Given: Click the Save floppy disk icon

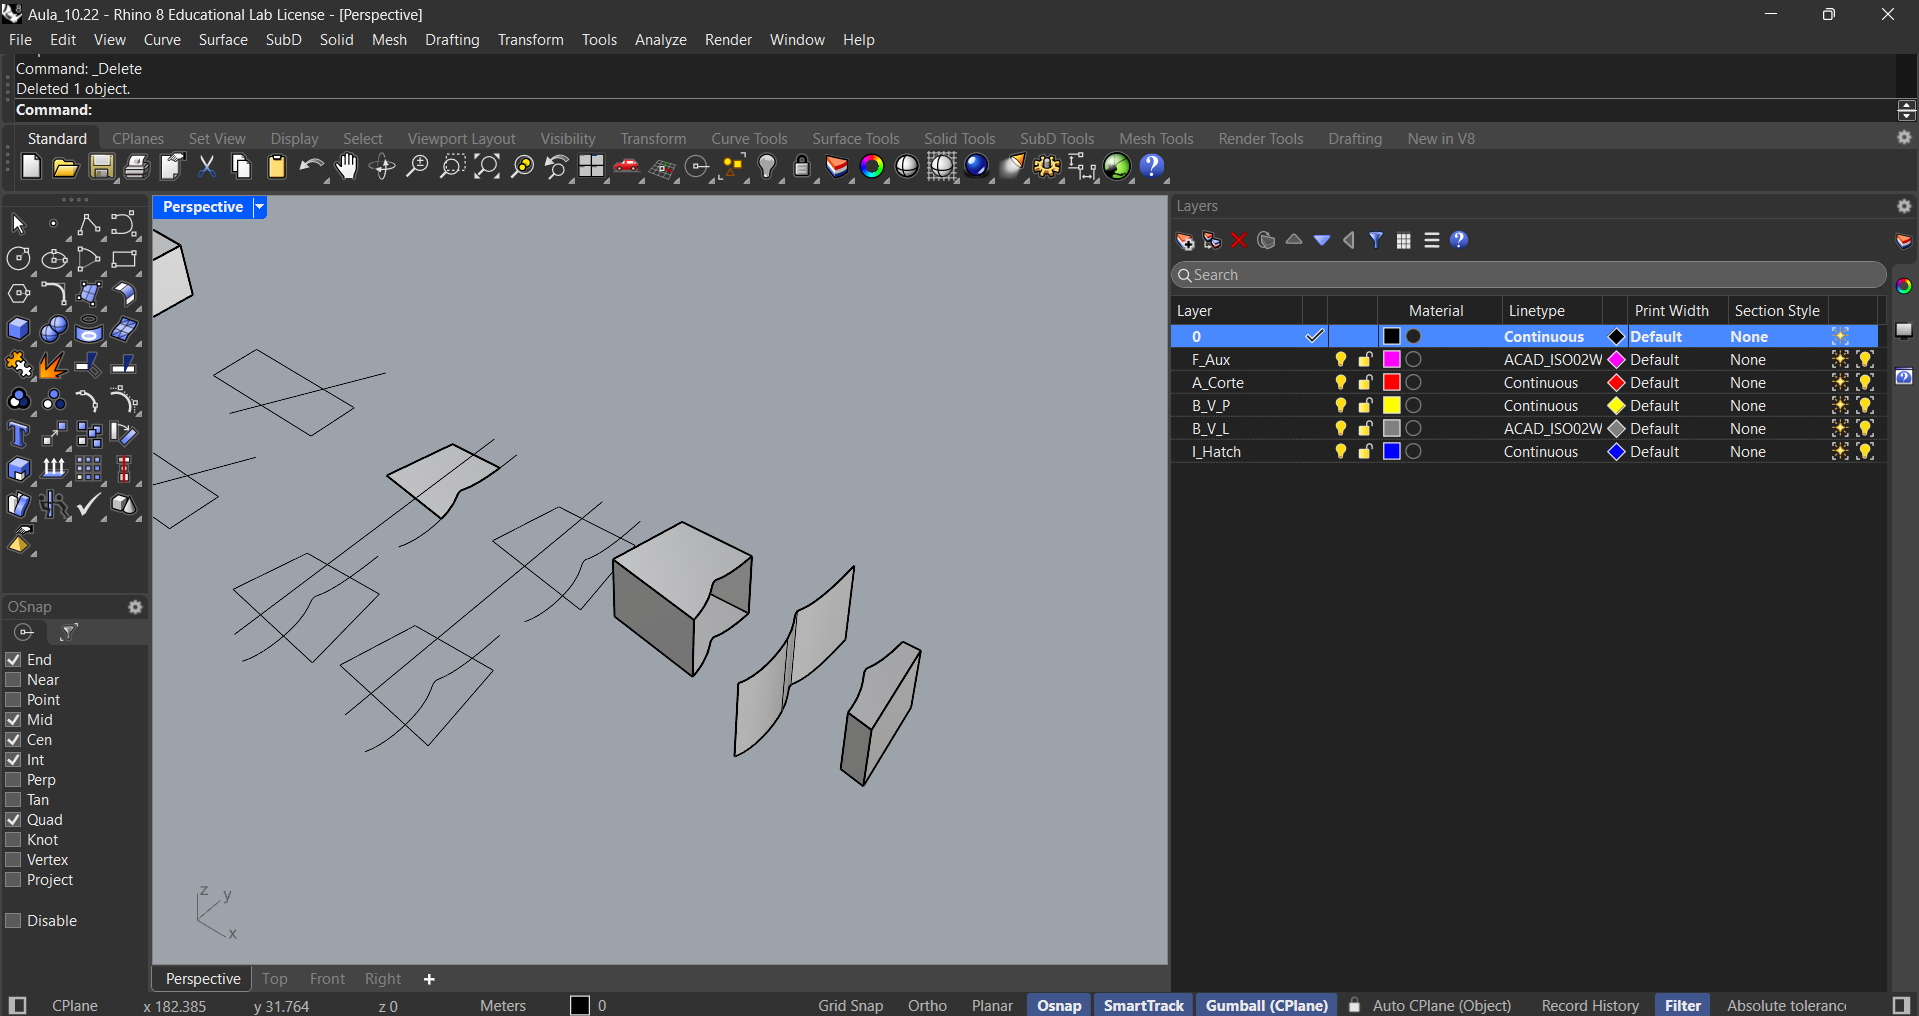Looking at the screenshot, I should coord(102,167).
